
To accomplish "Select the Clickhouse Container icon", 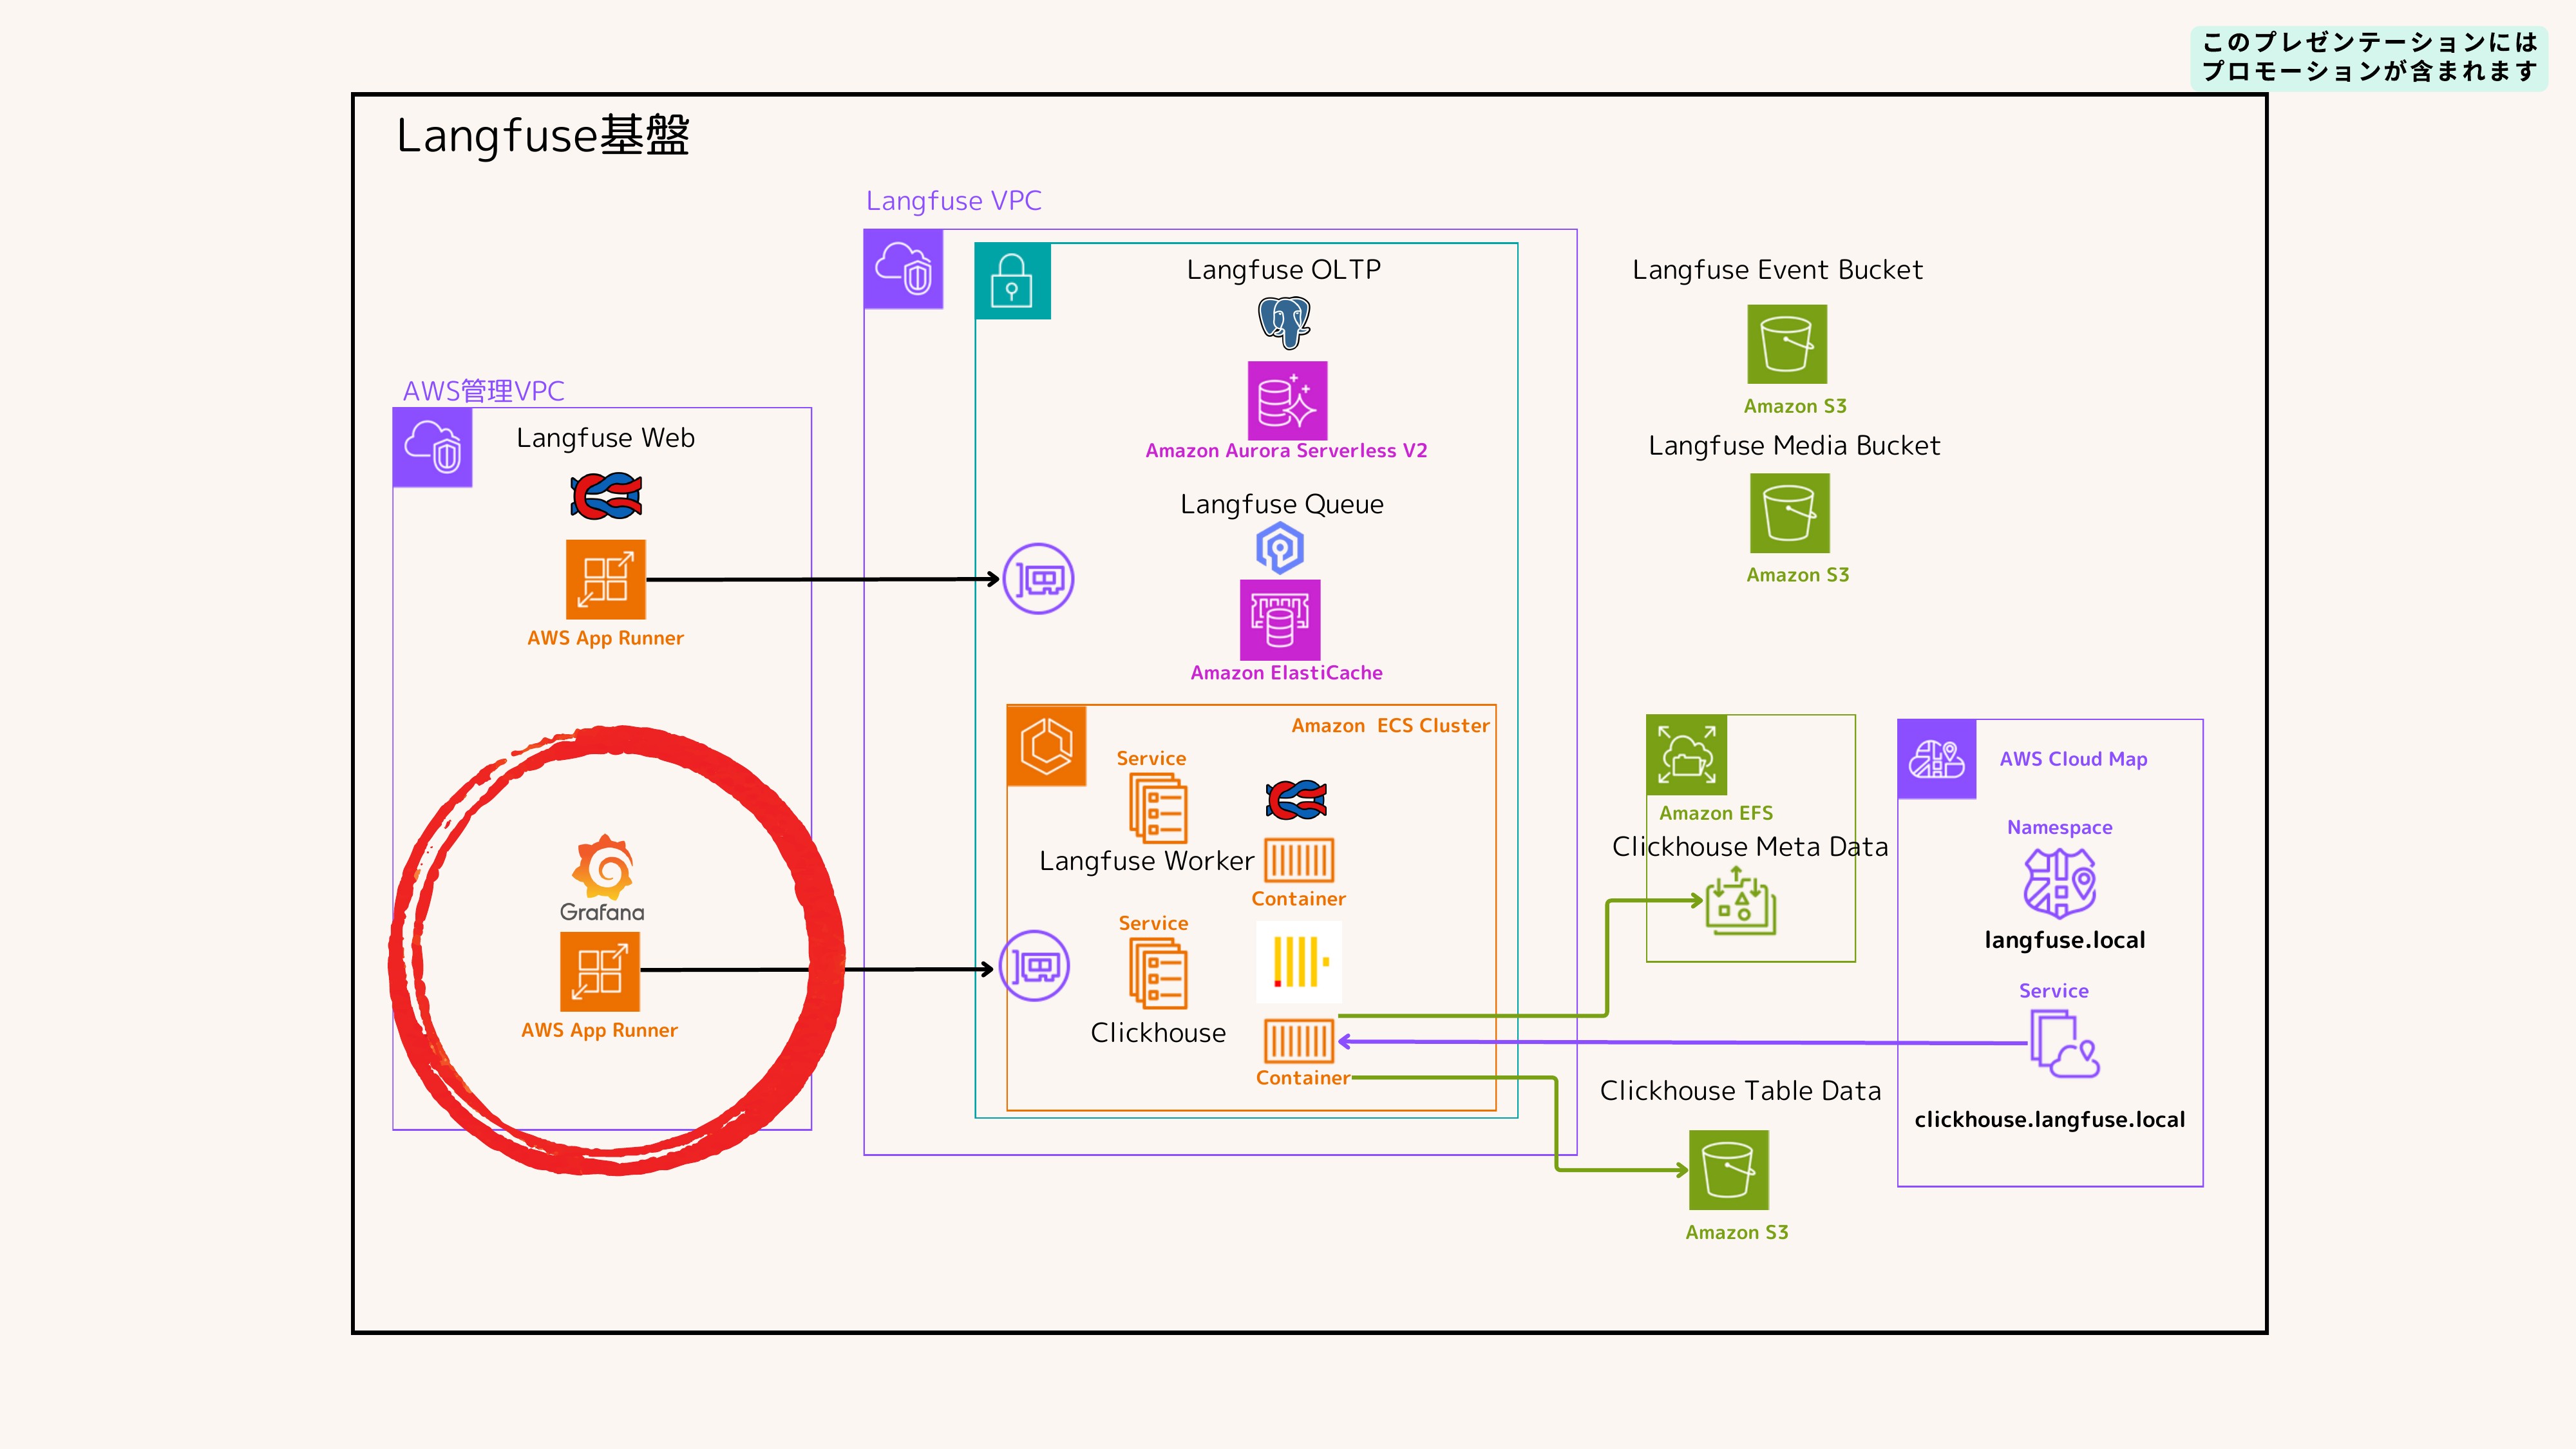I will coord(1299,1041).
